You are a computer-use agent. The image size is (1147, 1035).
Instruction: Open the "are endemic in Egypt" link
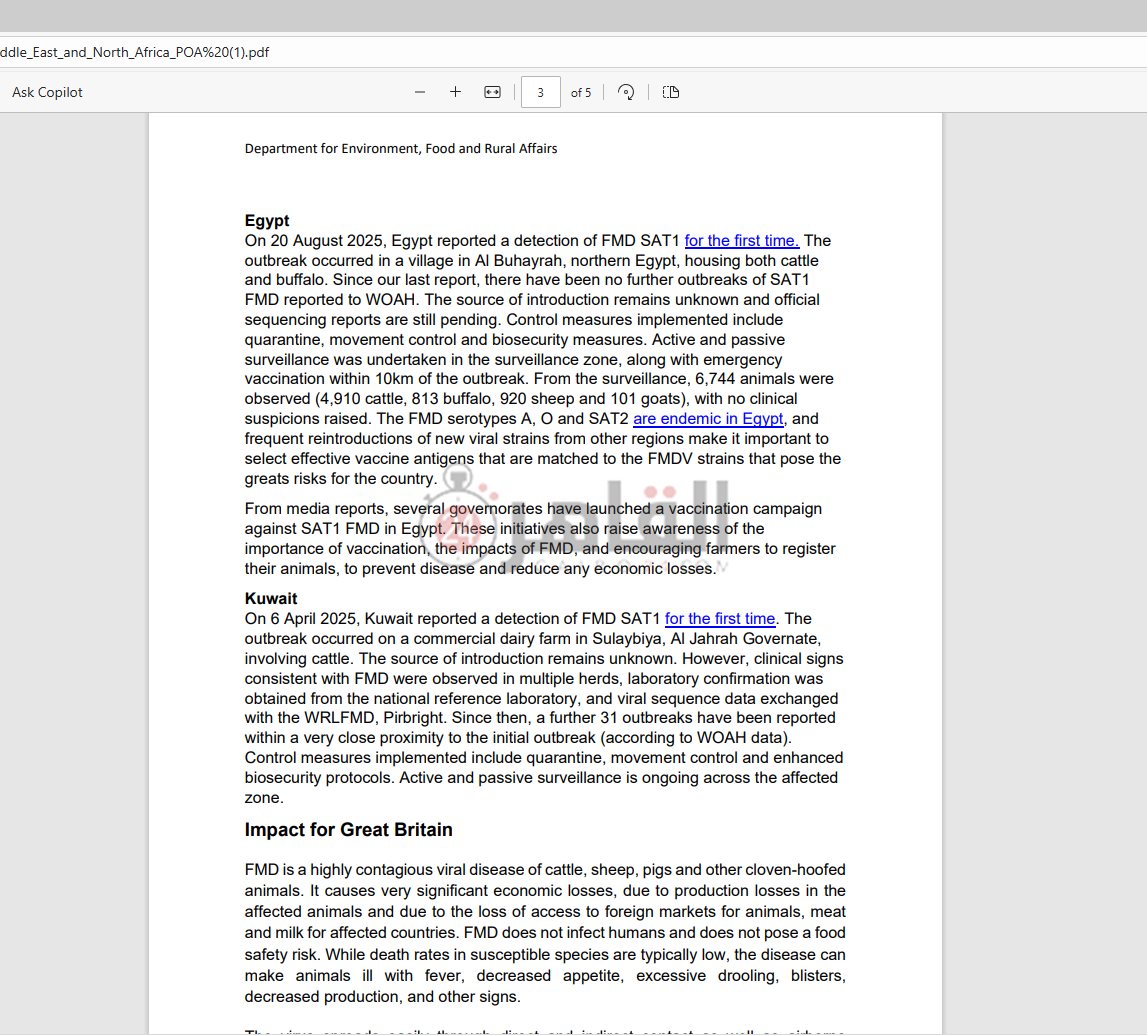coord(708,419)
